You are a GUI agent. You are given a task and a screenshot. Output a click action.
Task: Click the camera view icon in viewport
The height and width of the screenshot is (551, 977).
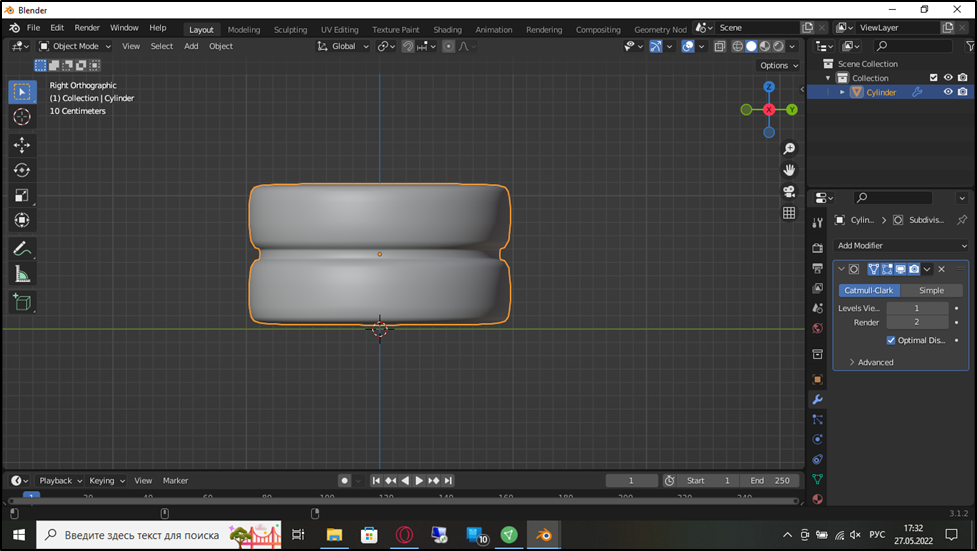click(x=789, y=191)
